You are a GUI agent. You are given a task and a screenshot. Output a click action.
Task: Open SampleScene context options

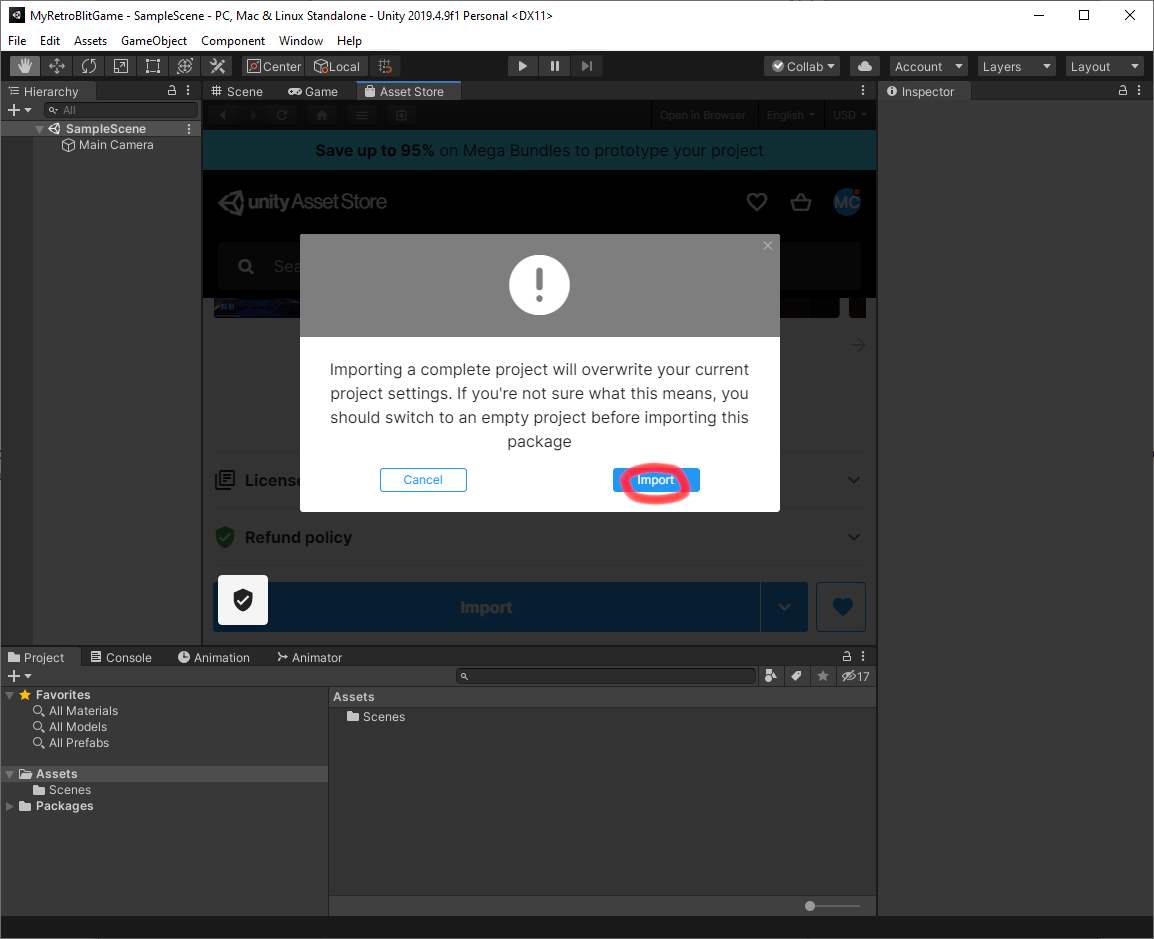pos(189,129)
